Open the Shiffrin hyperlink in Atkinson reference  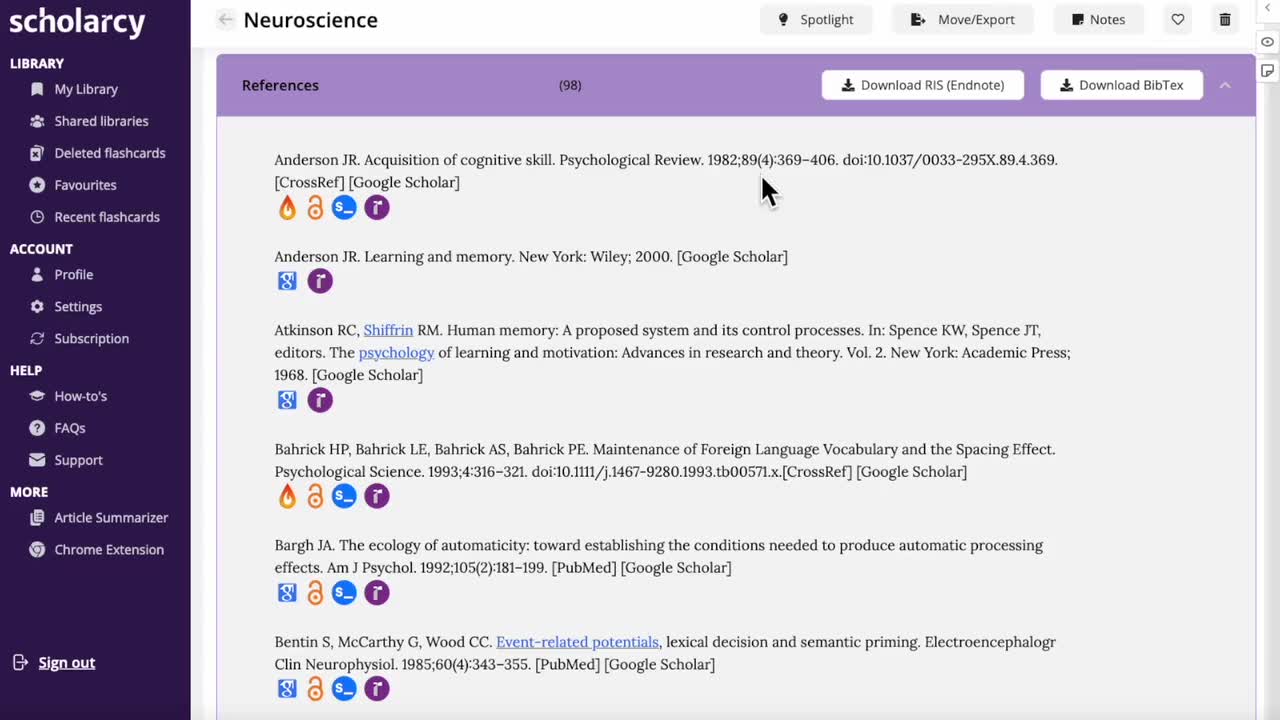point(388,330)
